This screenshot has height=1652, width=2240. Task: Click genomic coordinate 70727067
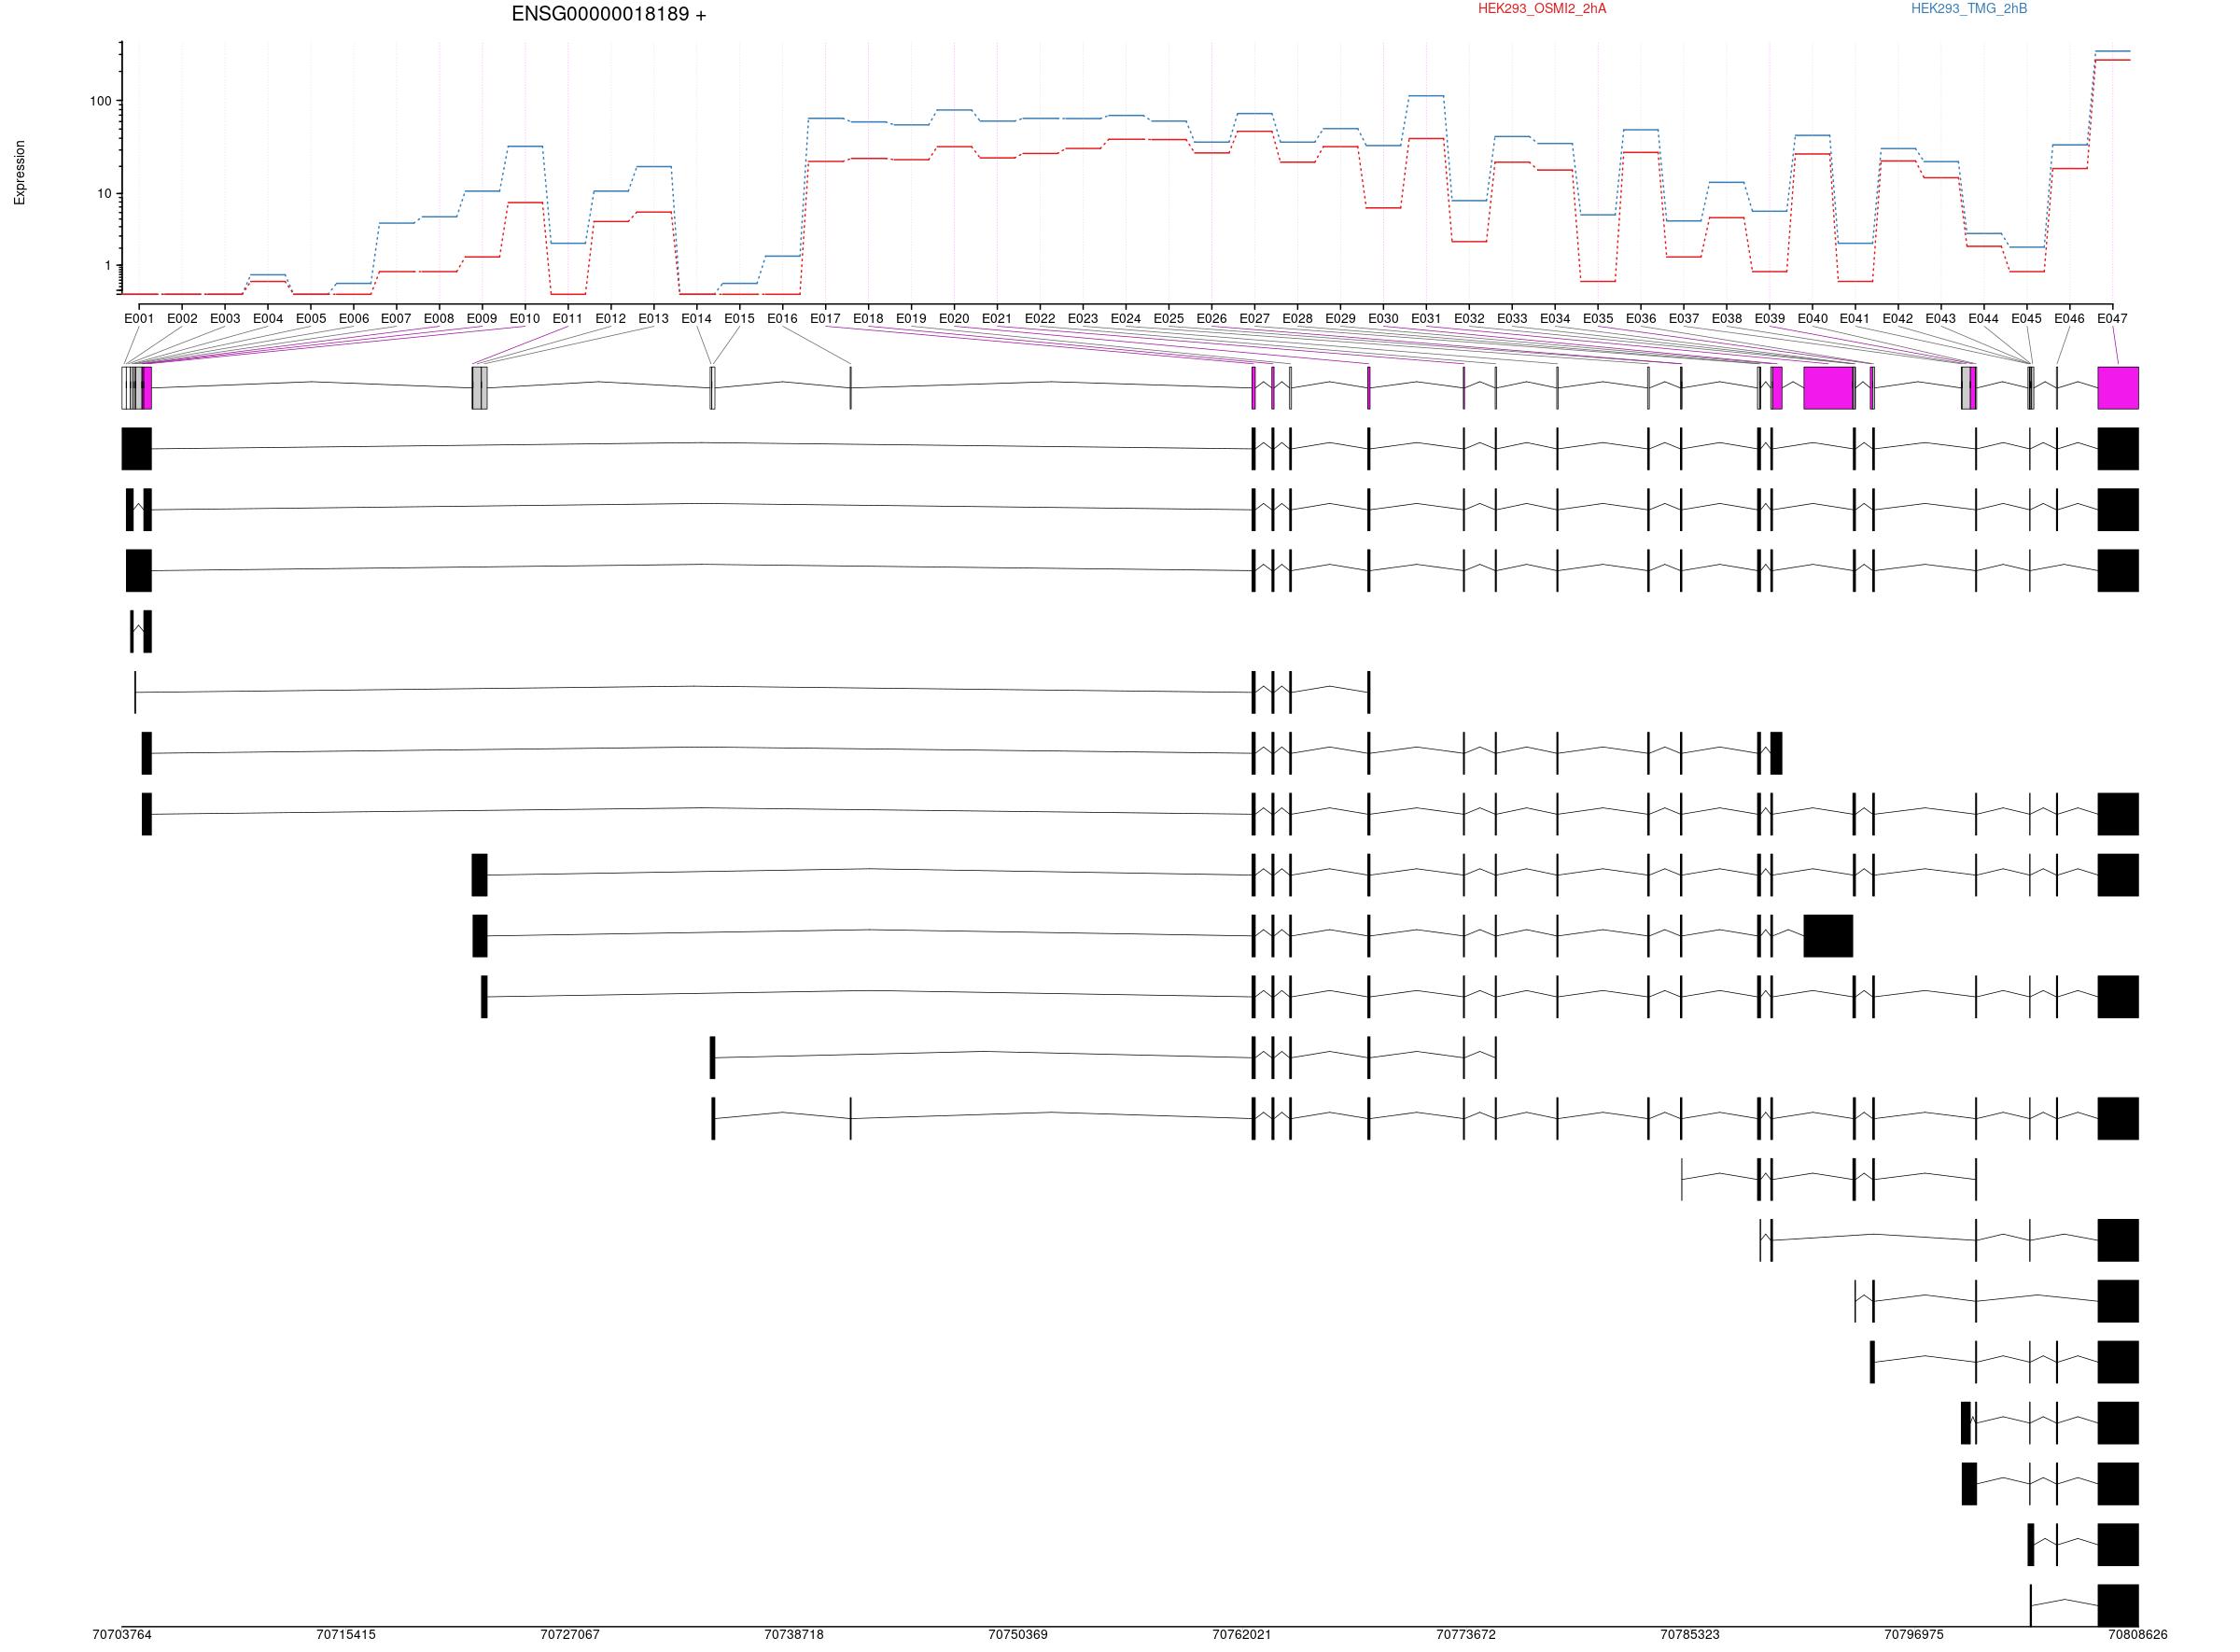[570, 1635]
